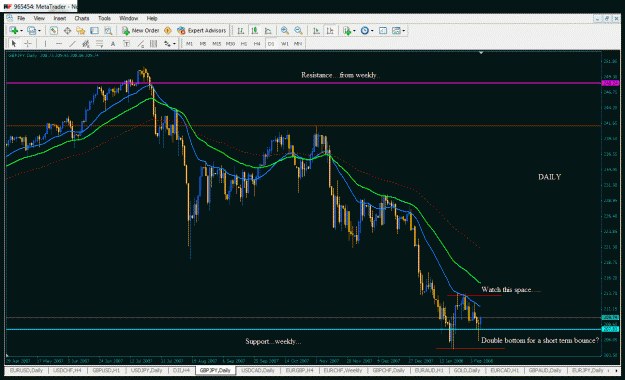This screenshot has width=625, height=380.
Task: Select the Equidistant Channel tool
Action: point(86,43)
